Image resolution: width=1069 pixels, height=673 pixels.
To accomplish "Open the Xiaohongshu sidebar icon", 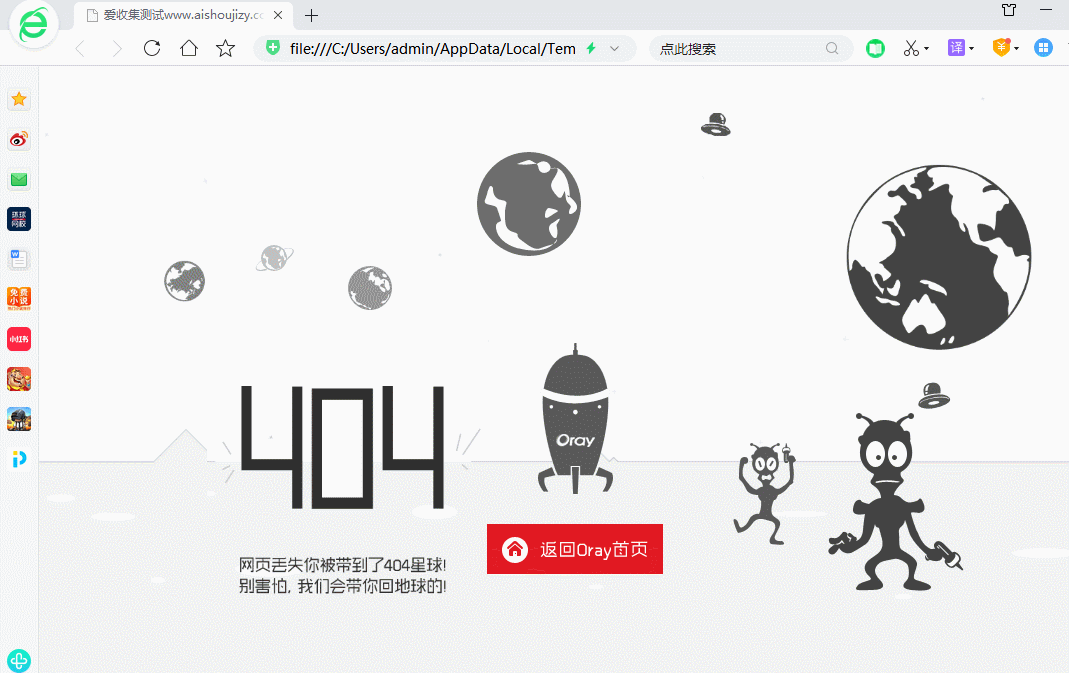I will tap(19, 339).
